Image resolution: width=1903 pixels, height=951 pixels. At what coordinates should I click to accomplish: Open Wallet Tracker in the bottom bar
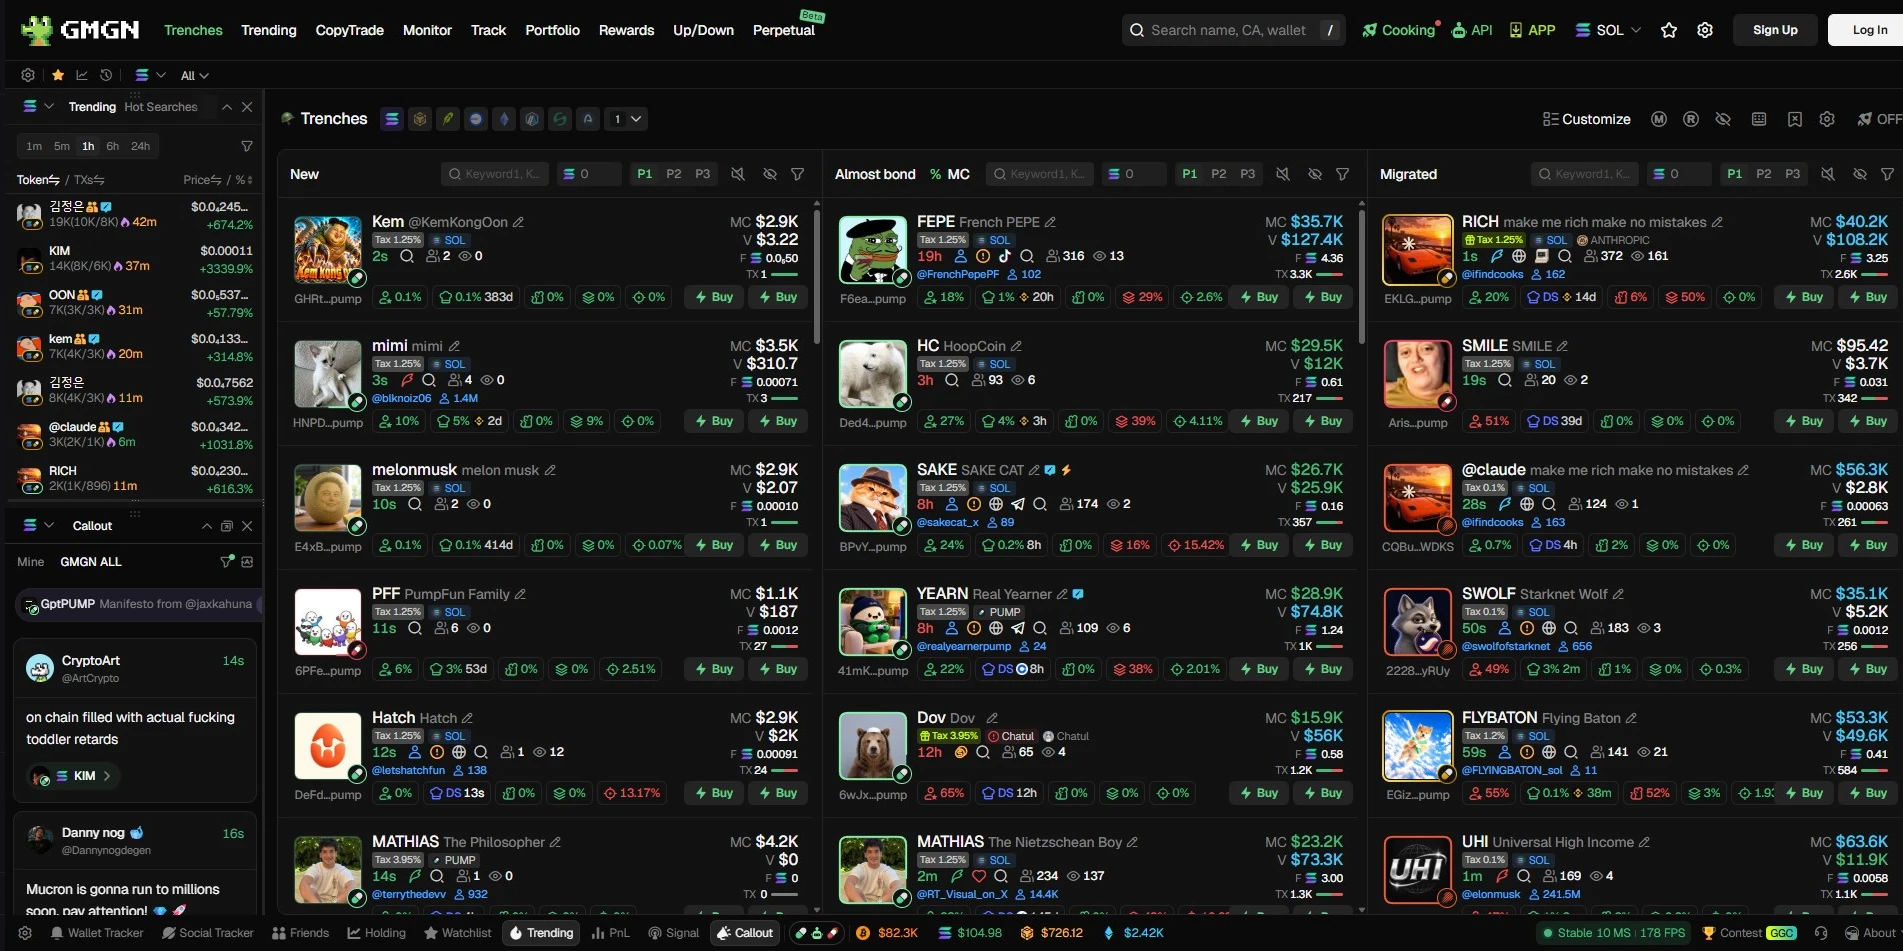click(96, 933)
